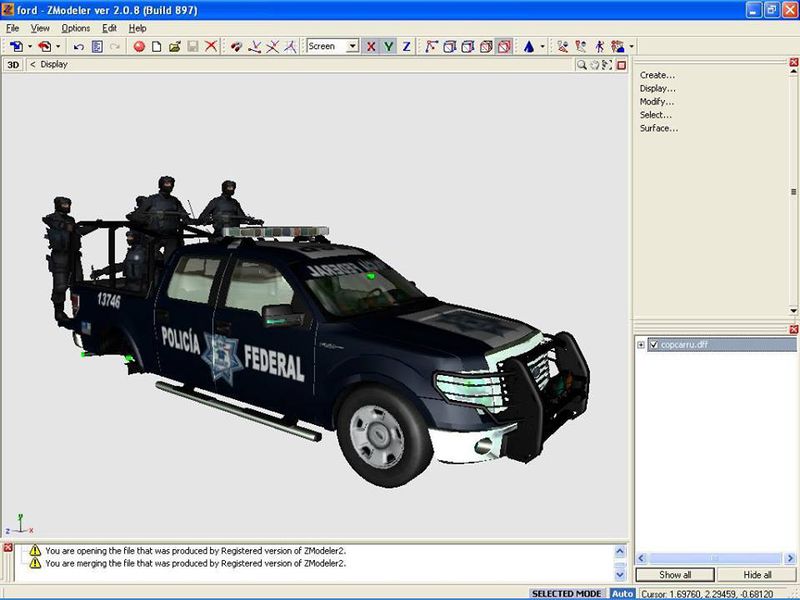Click the Export toolbar icon
800x600 pixels.
tap(45, 46)
